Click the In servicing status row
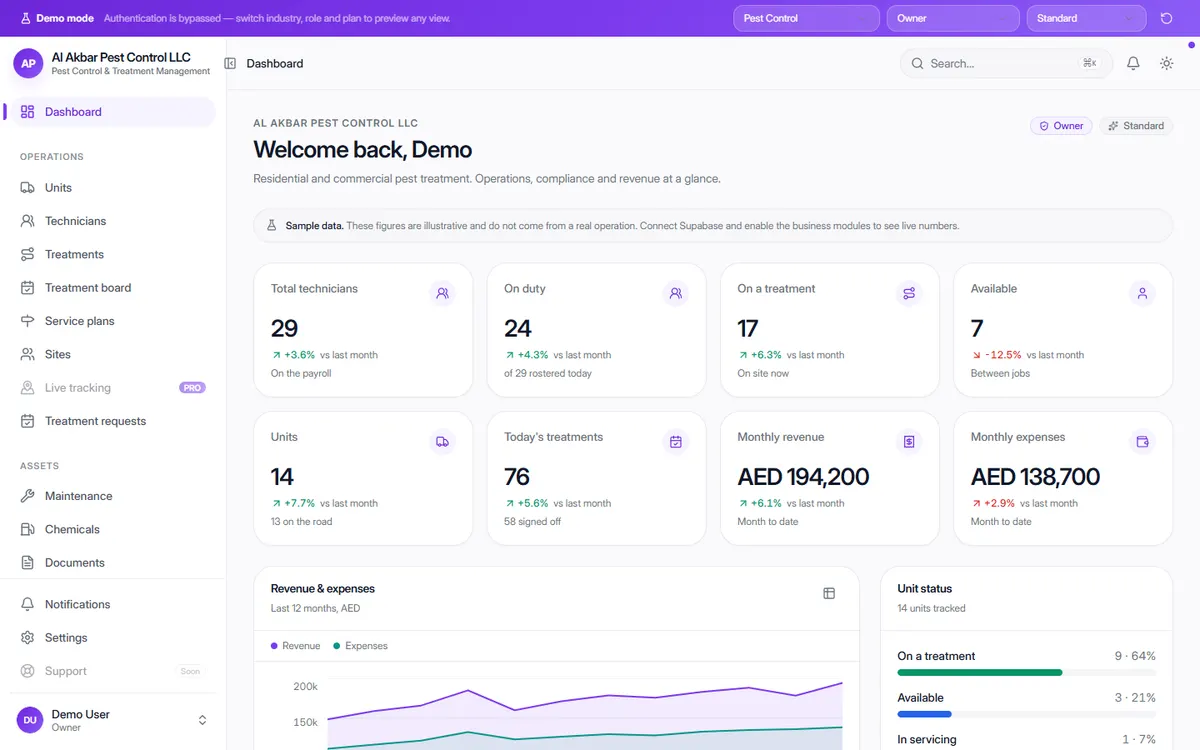This screenshot has height=750, width=1200. pos(1027,740)
